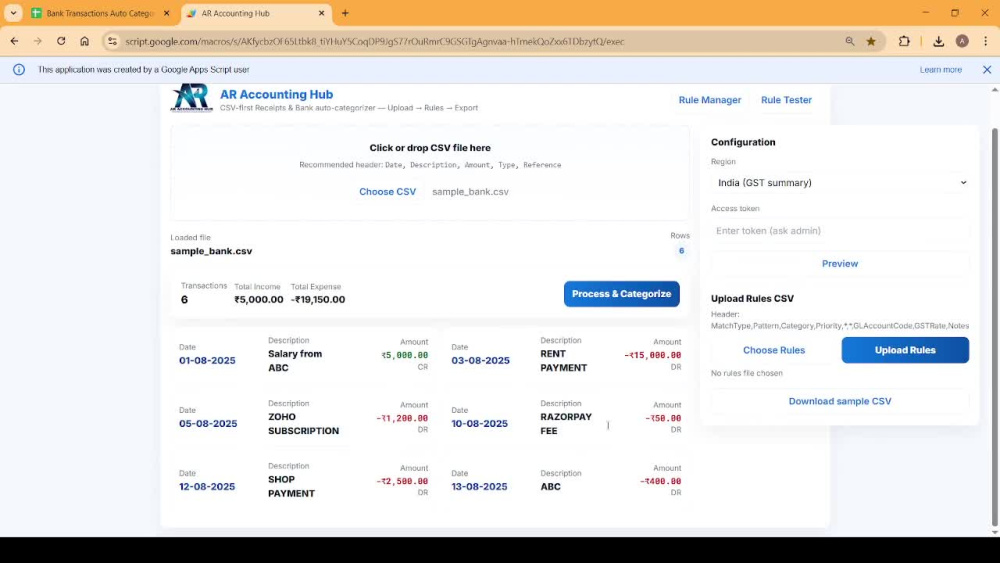Go to the browser home icon
Viewport: 1000px width, 563px height.
[84, 41]
